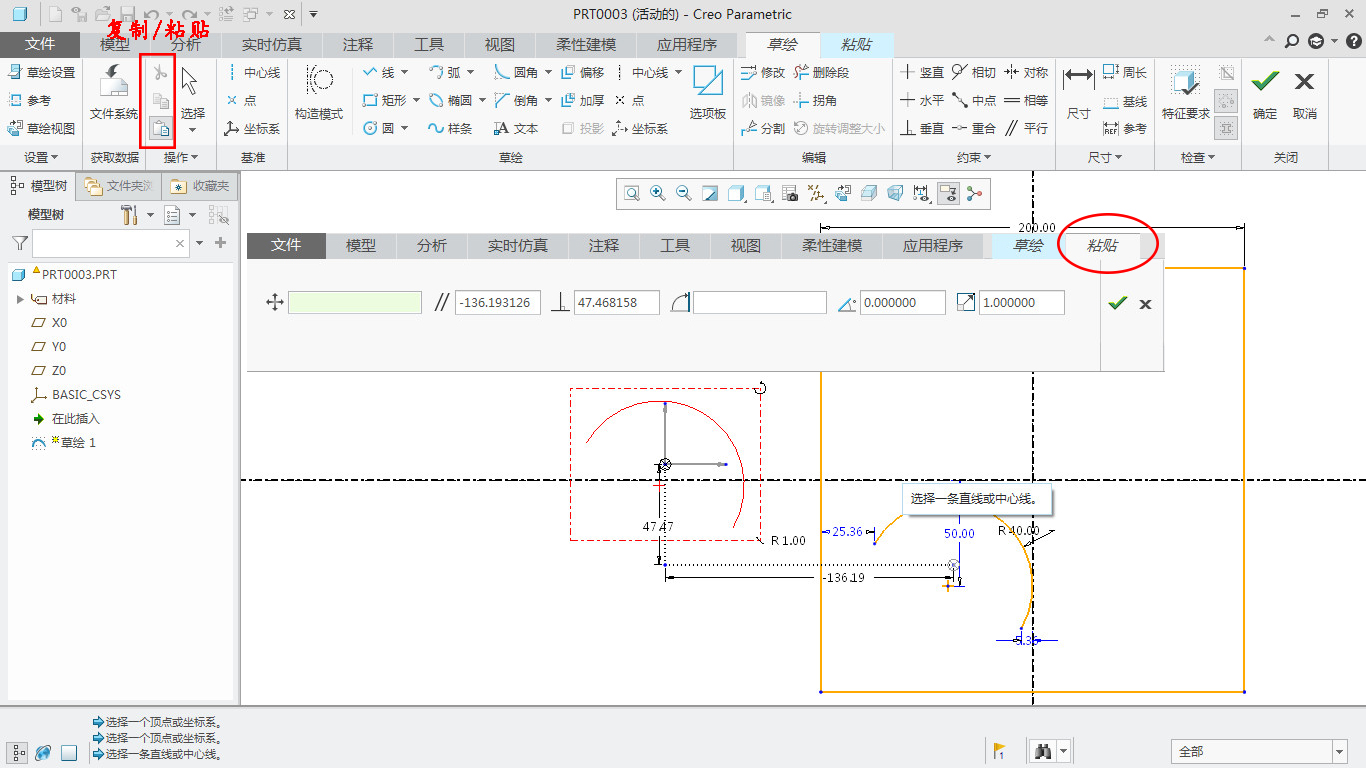Image resolution: width=1366 pixels, height=768 pixels.
Task: Click 分割 divide tool
Action: [x=764, y=129]
